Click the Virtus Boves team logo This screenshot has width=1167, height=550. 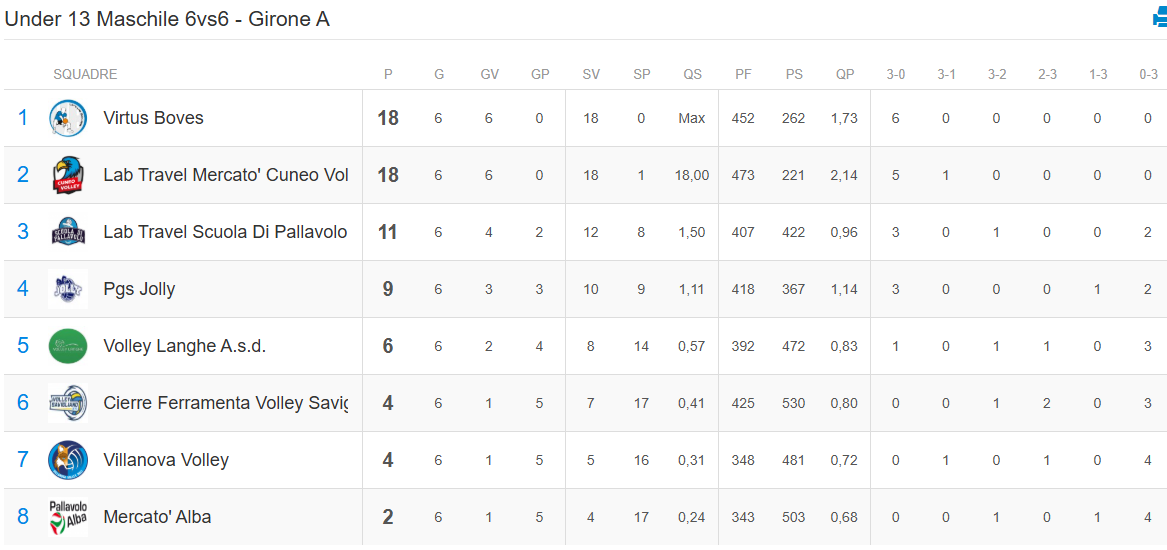(68, 119)
